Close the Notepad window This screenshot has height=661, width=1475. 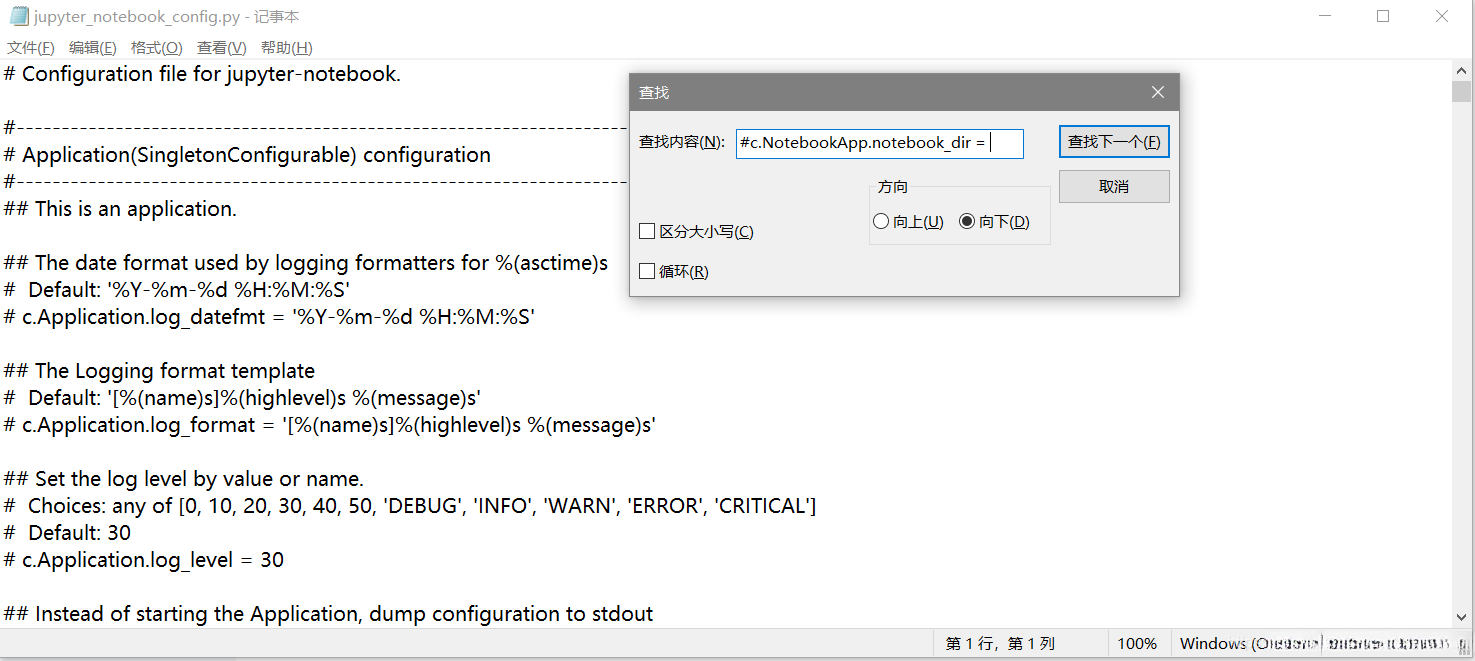coord(1442,17)
